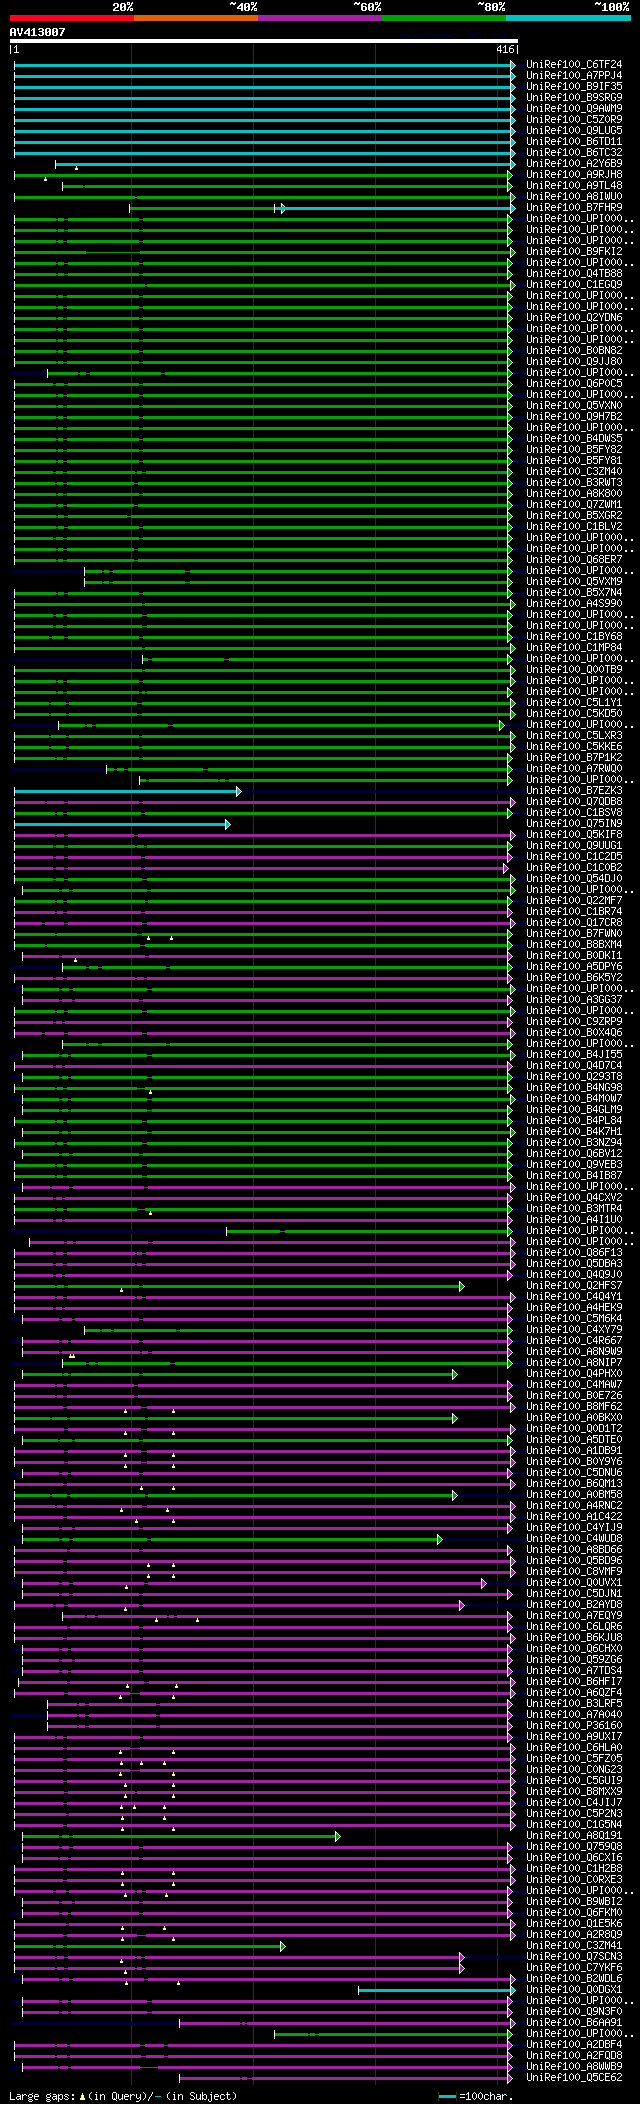The width and height of the screenshot is (640, 2104).
Task: Select label UniRef100_P36160
Action: tap(574, 1726)
